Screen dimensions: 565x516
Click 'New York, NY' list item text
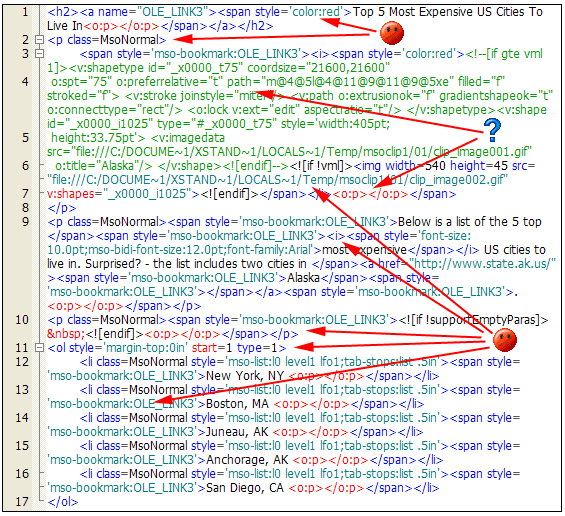[x=245, y=376]
